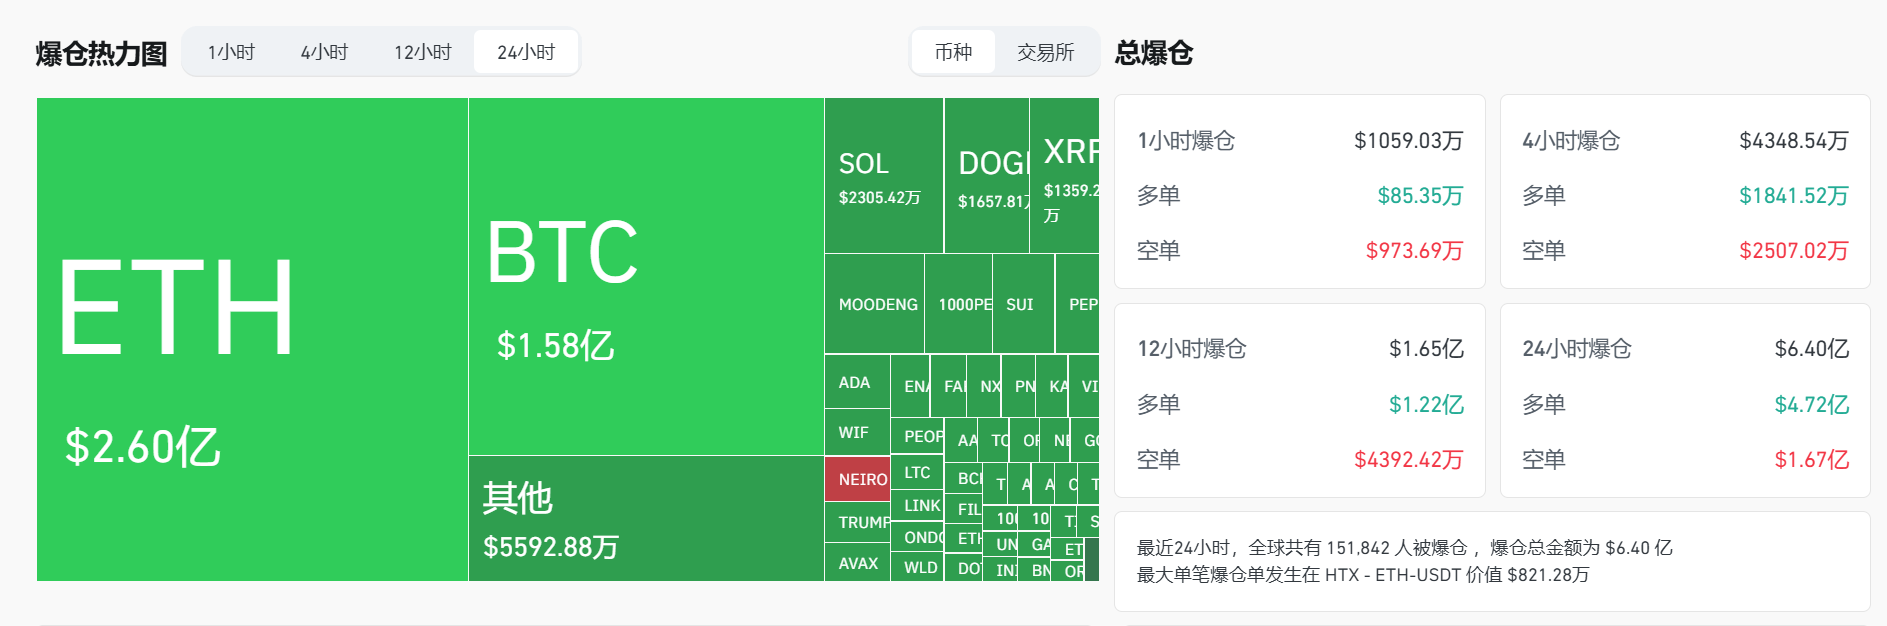Click the 总爆仓 heading
The height and width of the screenshot is (626, 1887).
coord(1154,52)
